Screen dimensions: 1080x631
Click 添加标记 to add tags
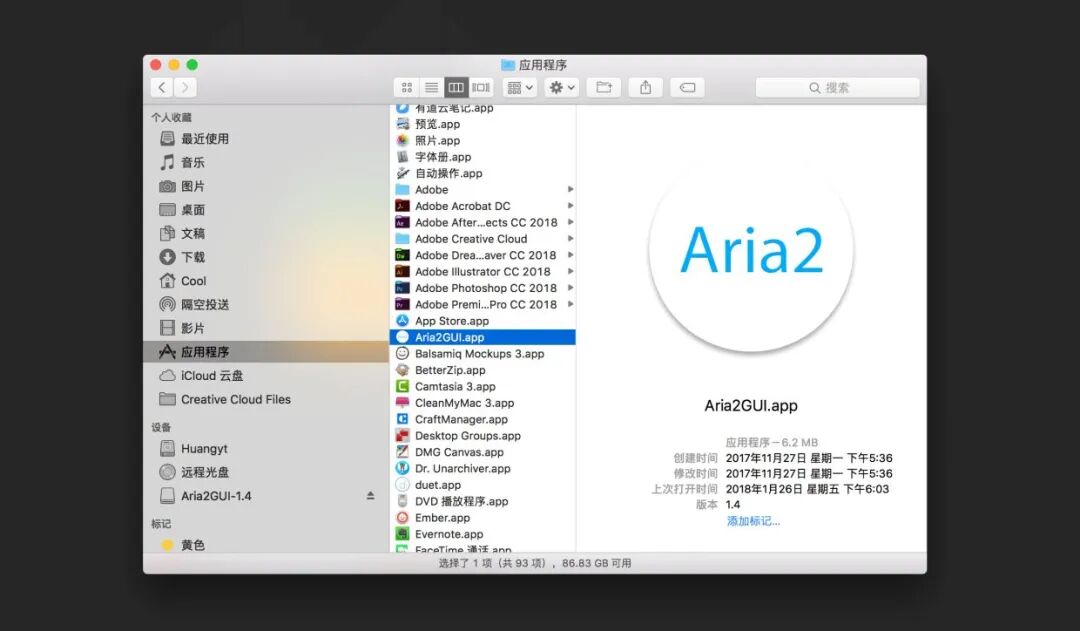coord(751,521)
